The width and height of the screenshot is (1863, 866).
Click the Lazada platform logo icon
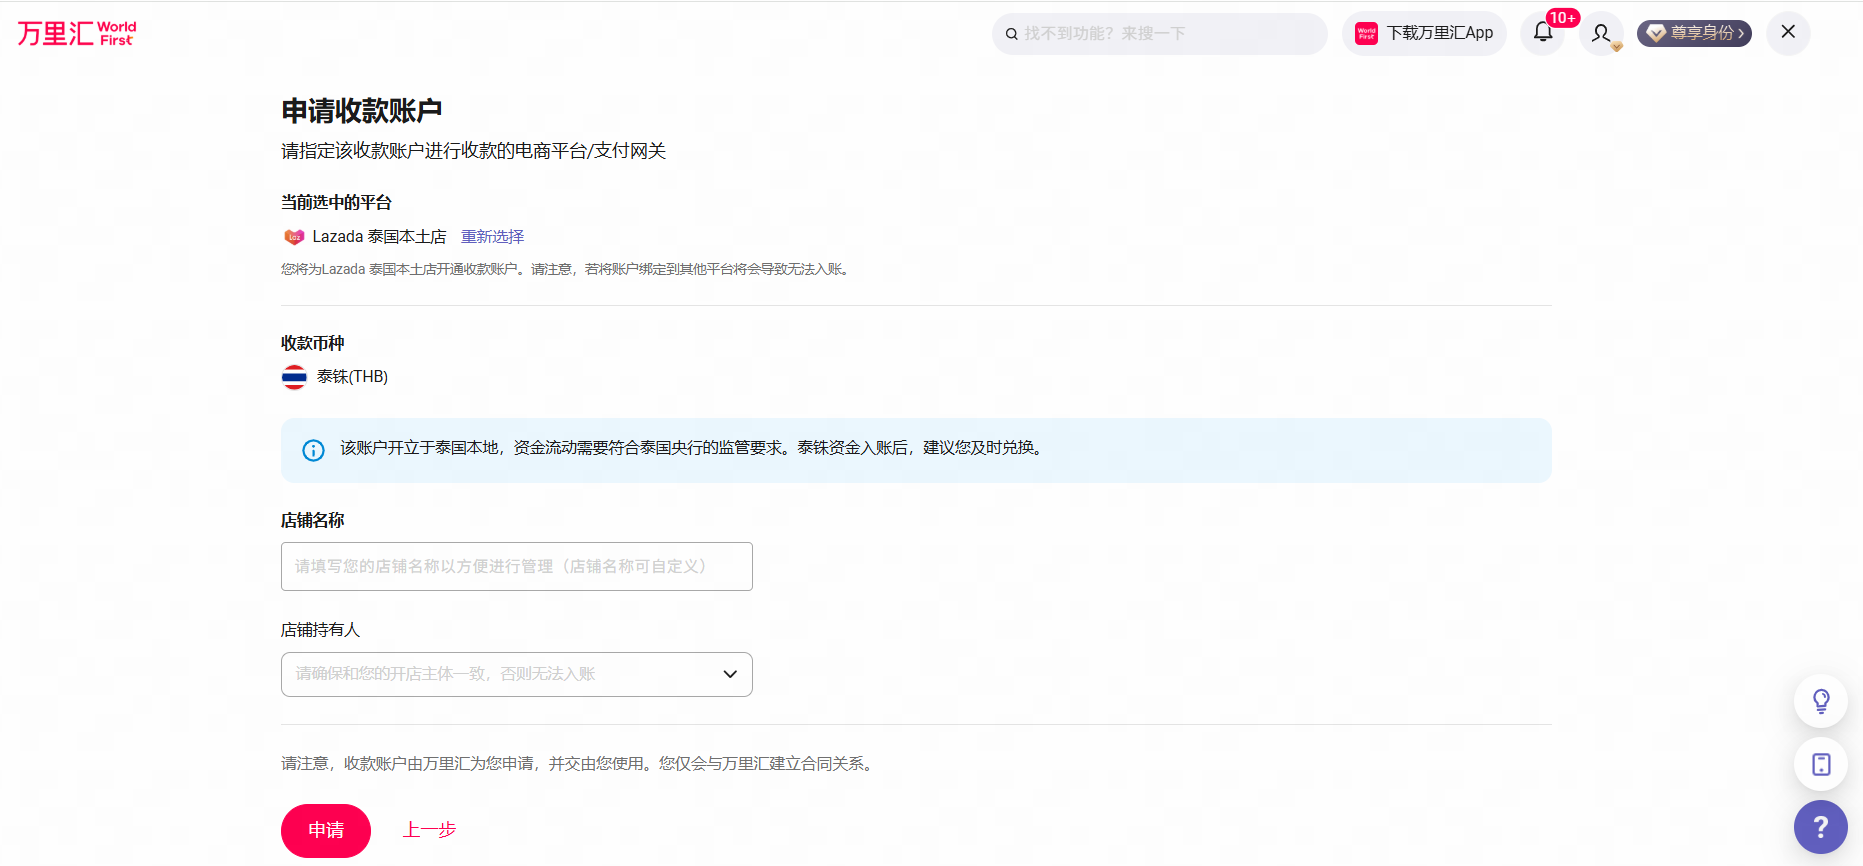coord(294,237)
